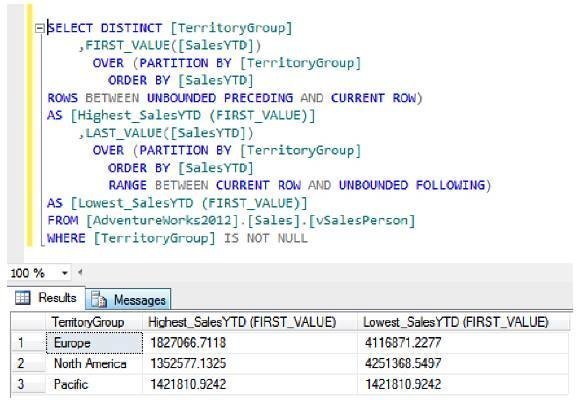Viewport: 580px width, 400px height.
Task: Click the 4251368.5497 value cell
Action: click(463, 363)
